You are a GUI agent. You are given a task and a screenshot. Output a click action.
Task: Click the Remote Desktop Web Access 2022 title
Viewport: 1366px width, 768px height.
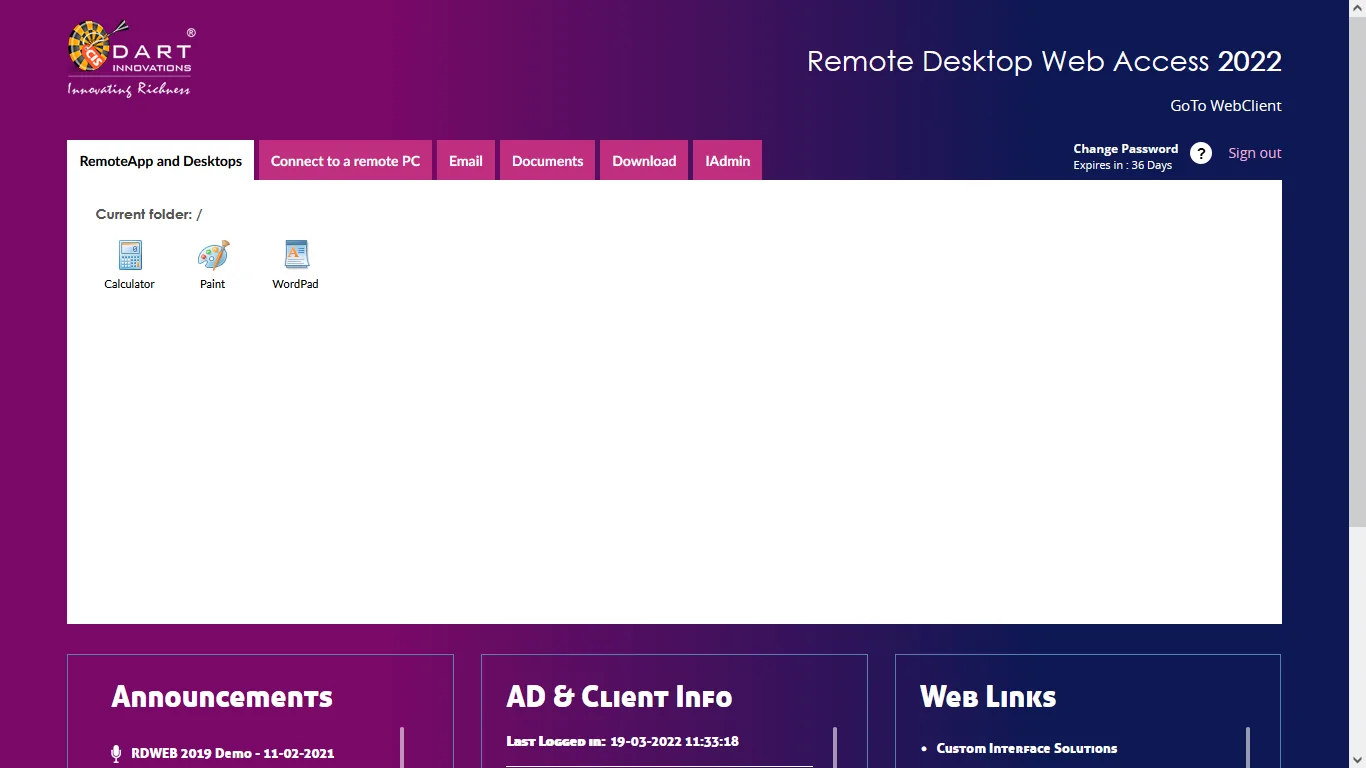[1044, 61]
